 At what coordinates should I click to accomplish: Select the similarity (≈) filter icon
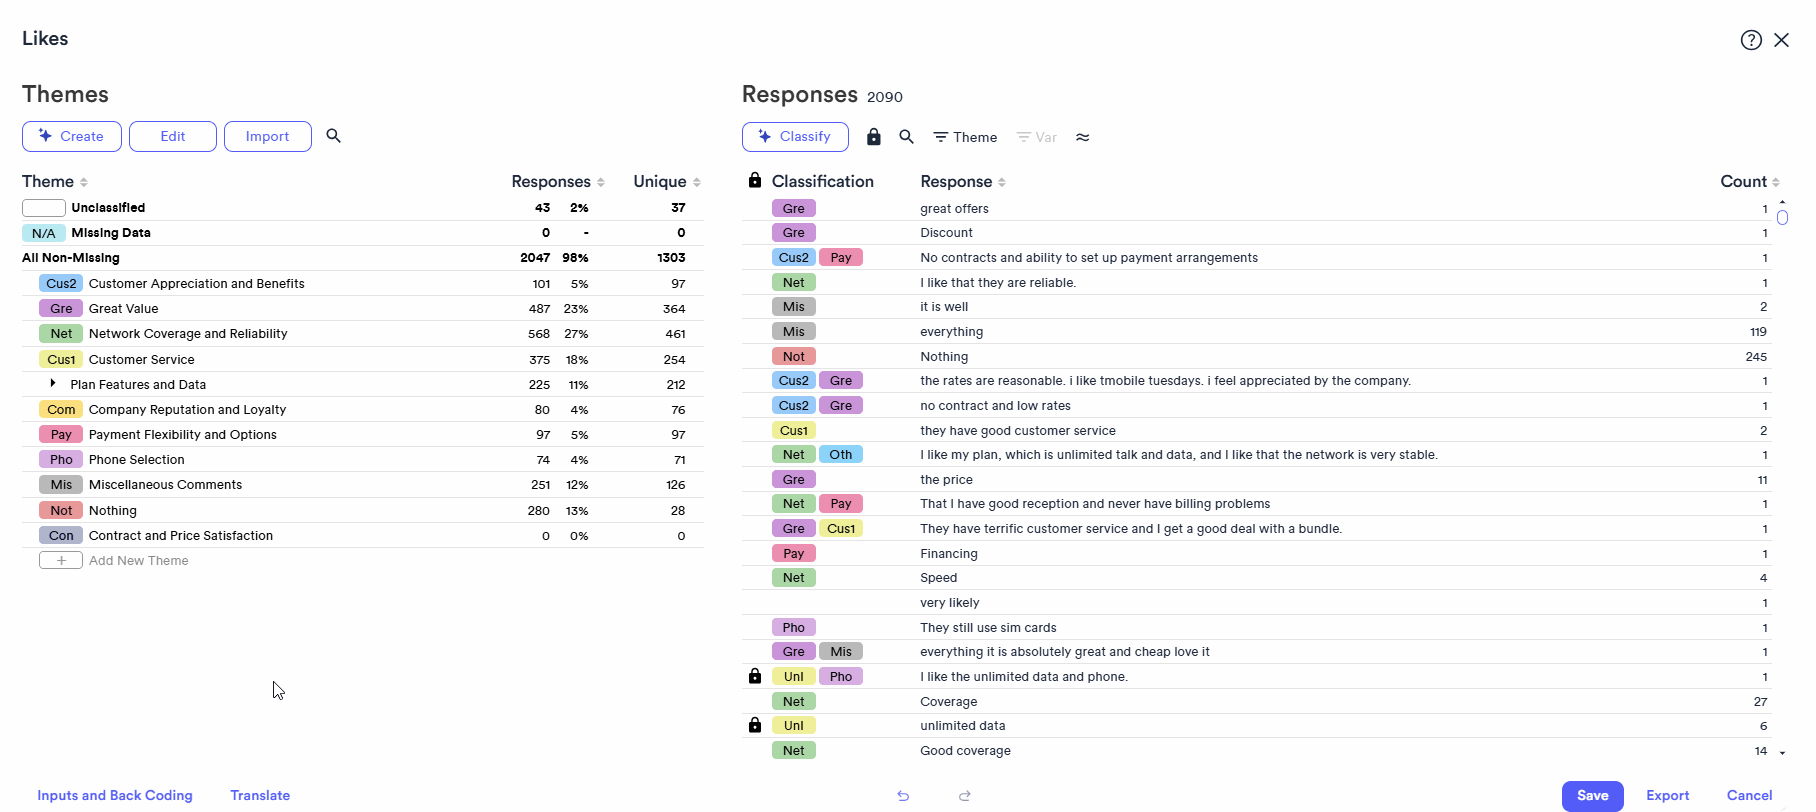tap(1082, 137)
